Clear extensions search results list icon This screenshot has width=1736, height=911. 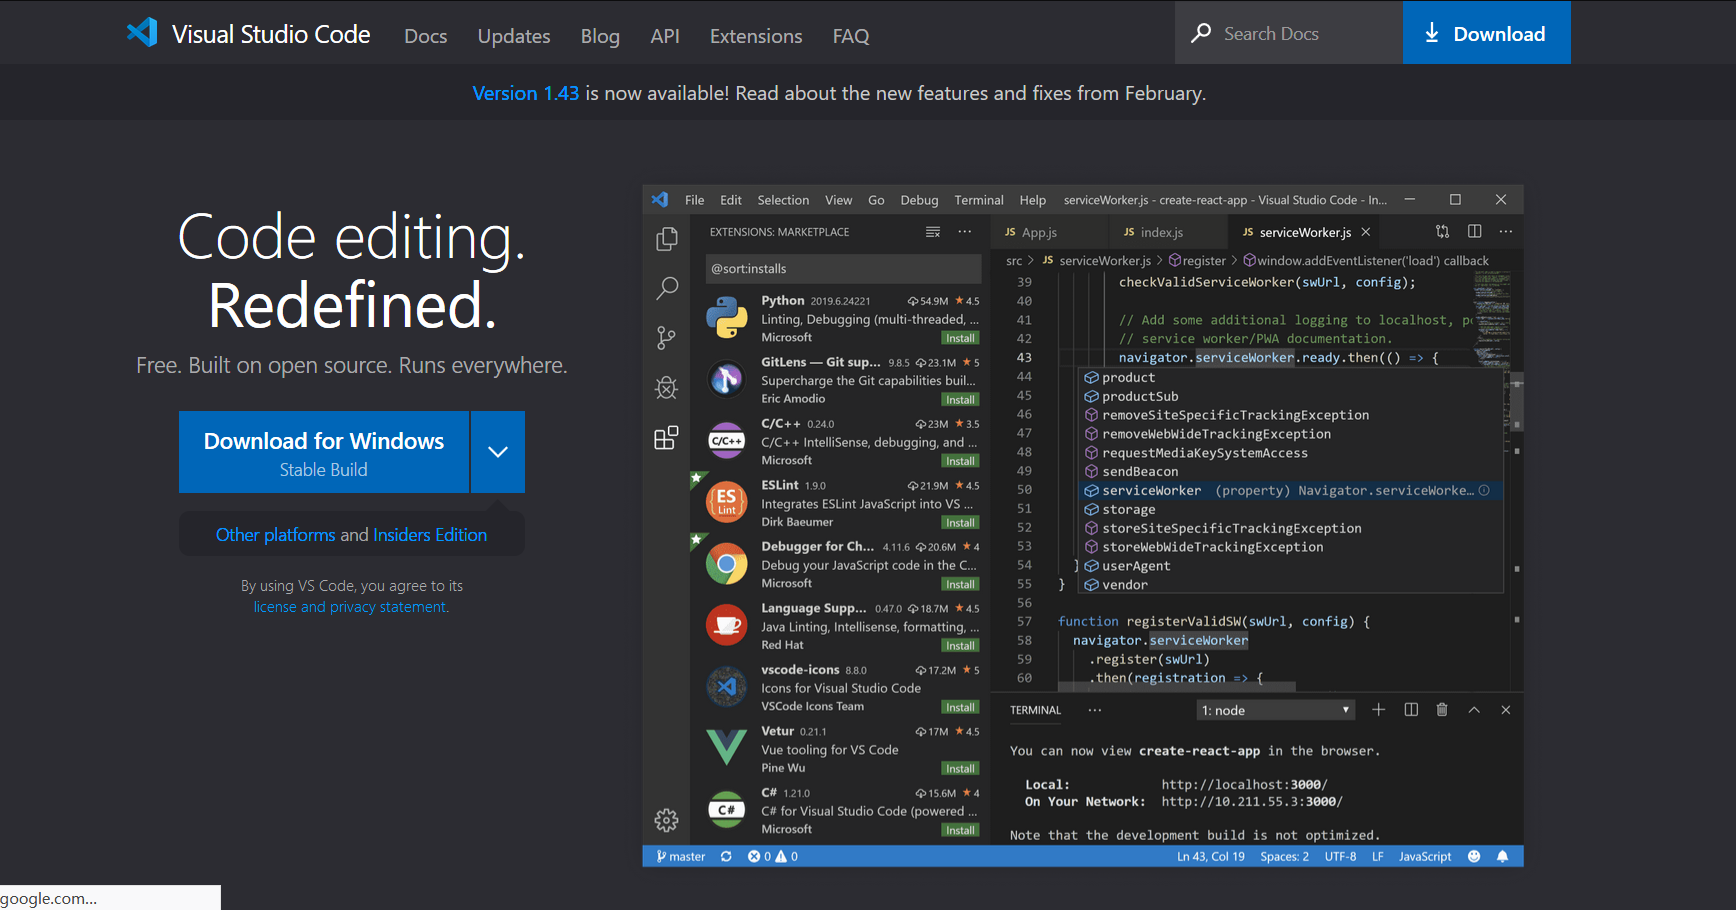[933, 232]
